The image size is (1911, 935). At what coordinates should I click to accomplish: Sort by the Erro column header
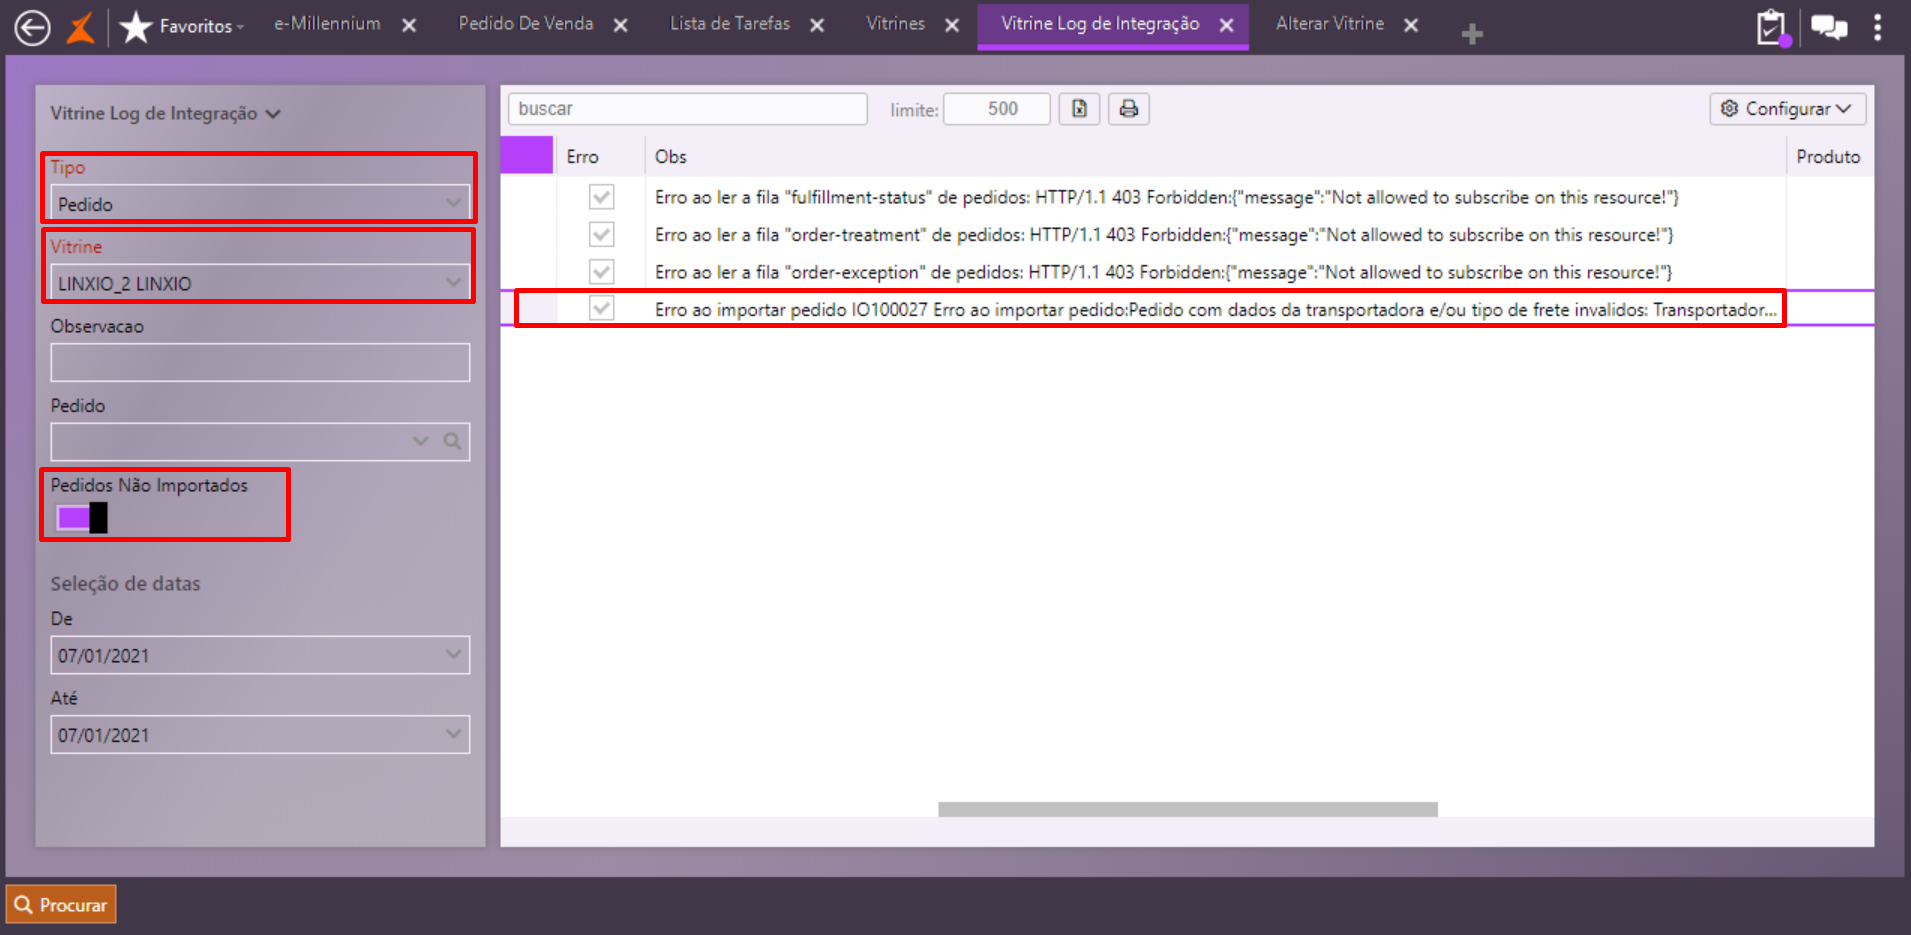pyautogui.click(x=583, y=157)
